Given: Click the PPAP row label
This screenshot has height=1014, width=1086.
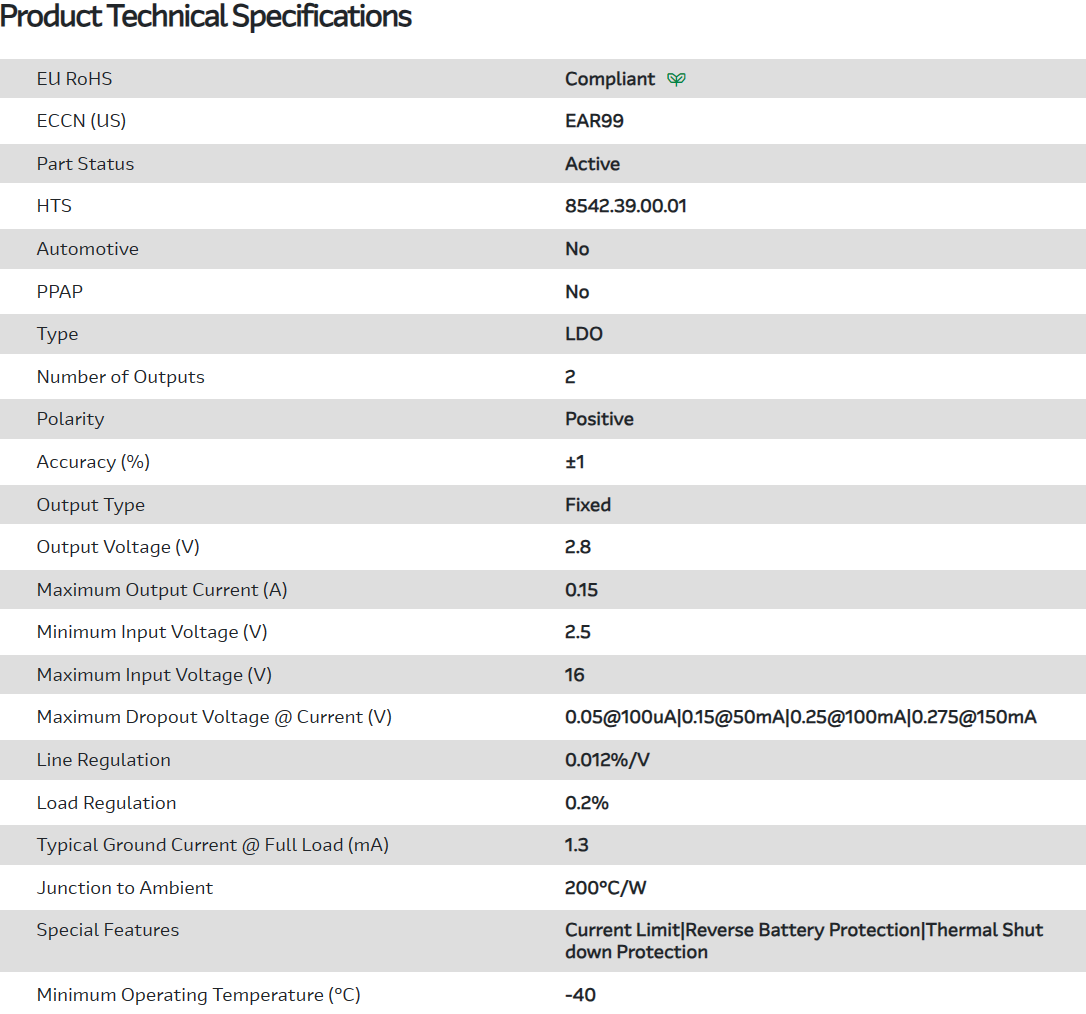Looking at the screenshot, I should pos(60,292).
